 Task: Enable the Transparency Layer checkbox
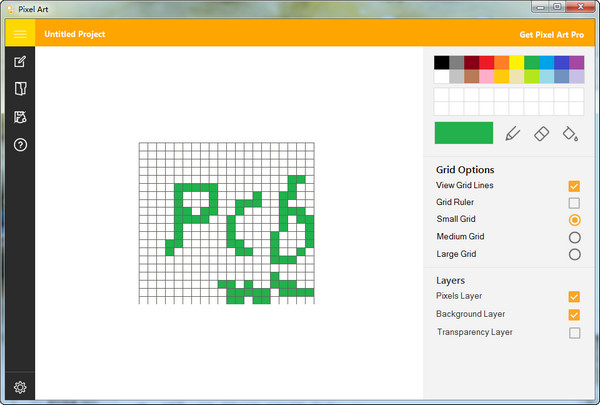(x=574, y=333)
